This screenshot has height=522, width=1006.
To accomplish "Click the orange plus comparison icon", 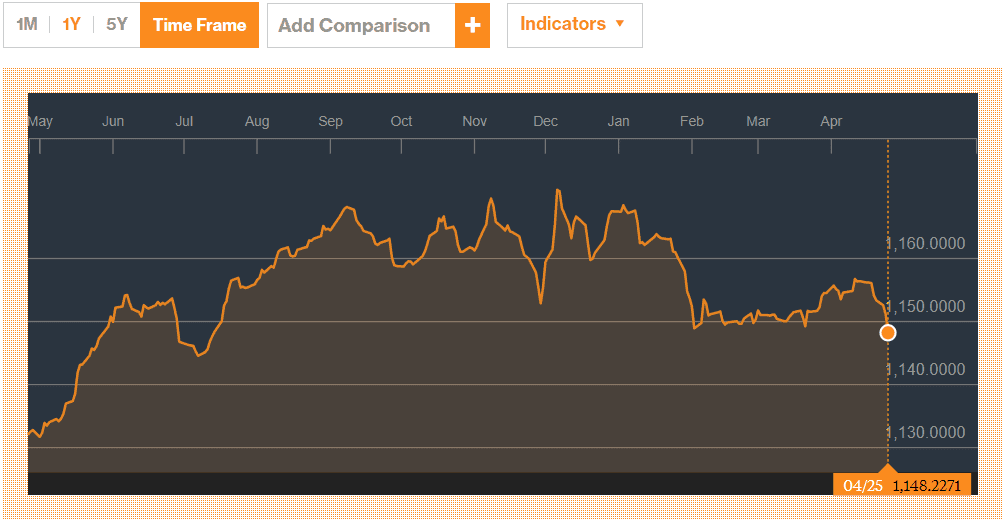I will (x=472, y=26).
